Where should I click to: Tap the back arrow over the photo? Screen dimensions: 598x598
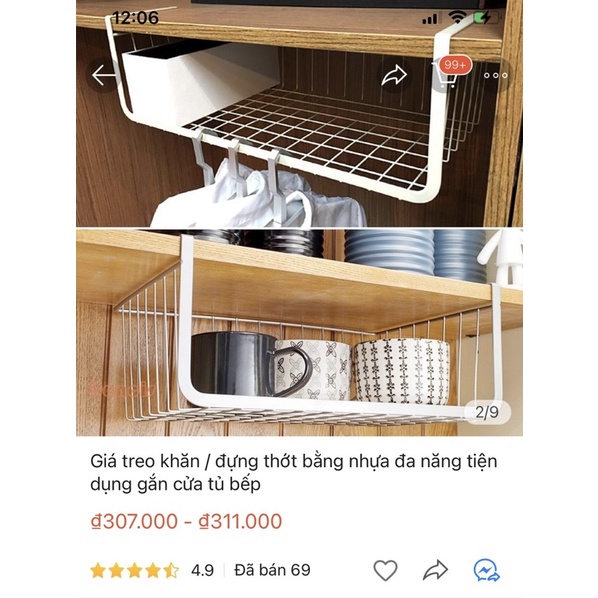(x=104, y=75)
